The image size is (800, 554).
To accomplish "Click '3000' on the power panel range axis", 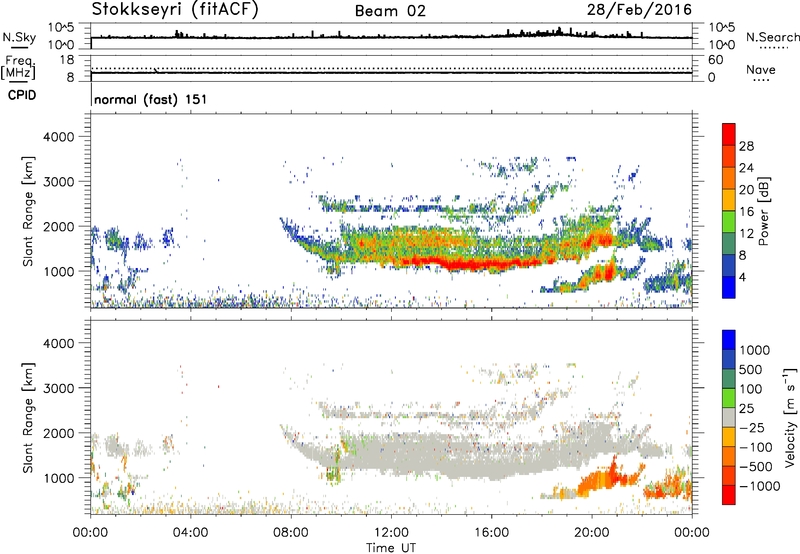I will coord(59,182).
